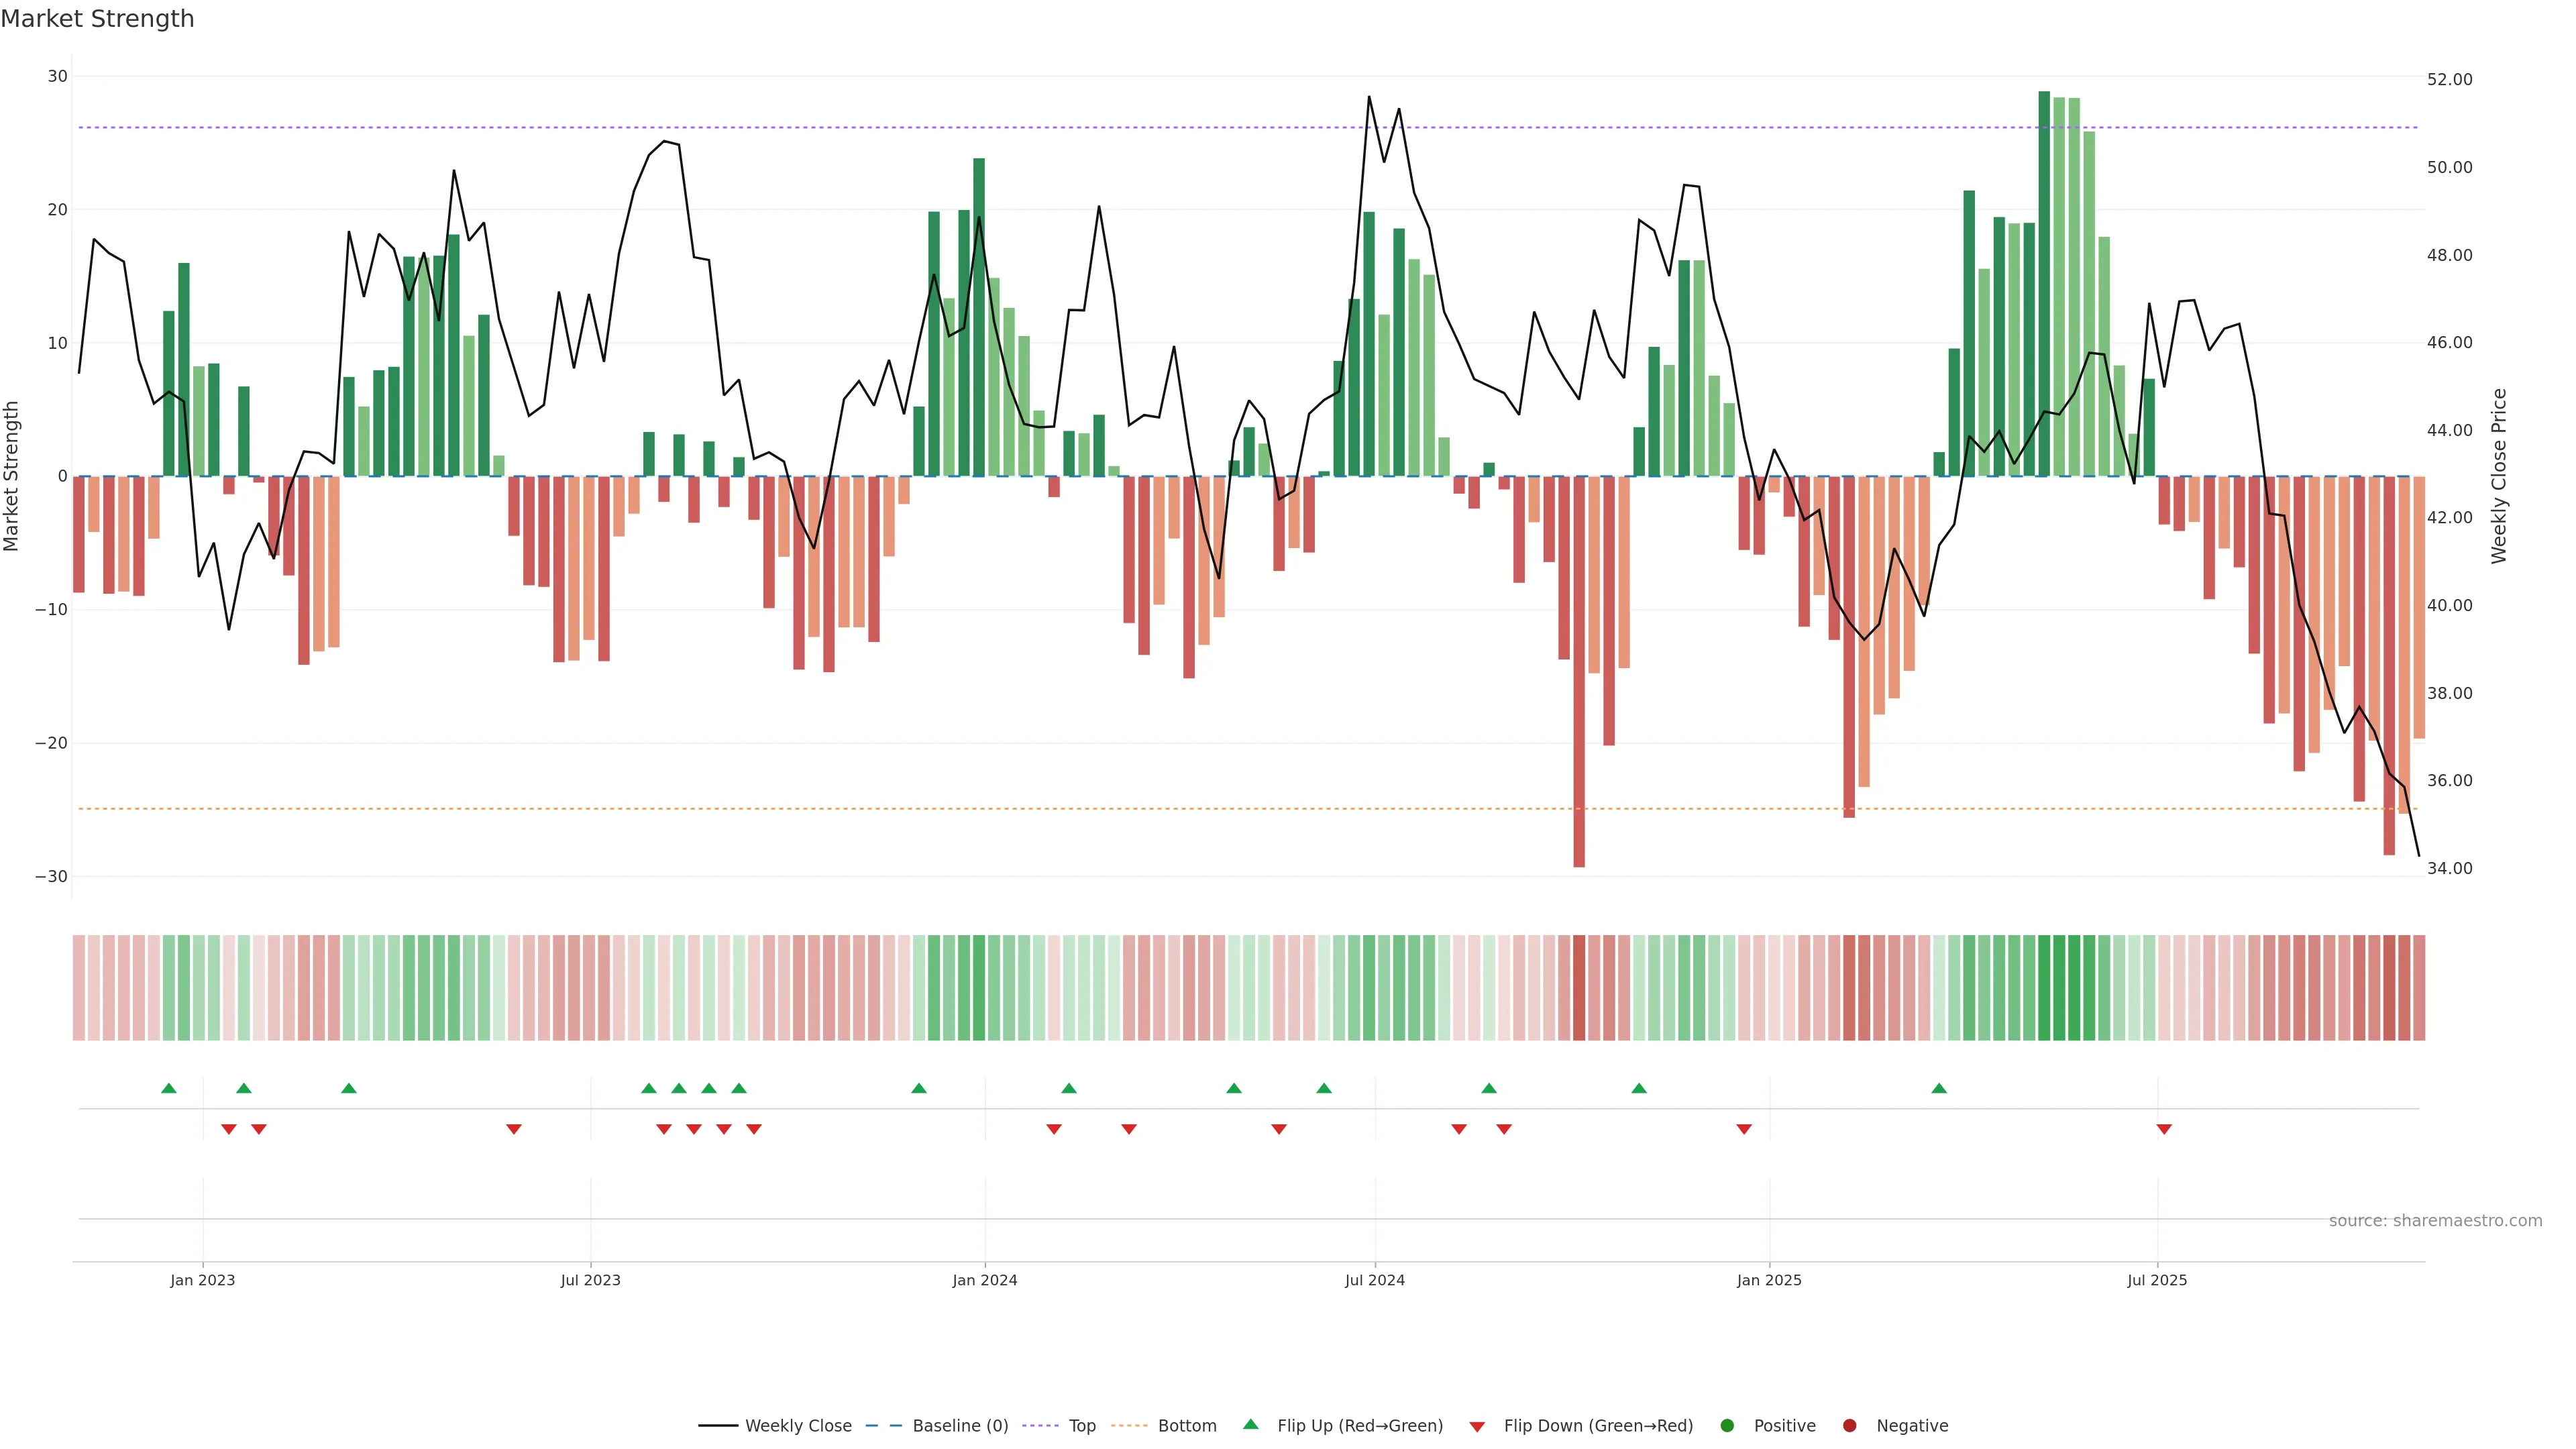Screen dimensions: 2576x1449
Task: Click the Jan 2024 x-axis label
Action: [984, 1280]
